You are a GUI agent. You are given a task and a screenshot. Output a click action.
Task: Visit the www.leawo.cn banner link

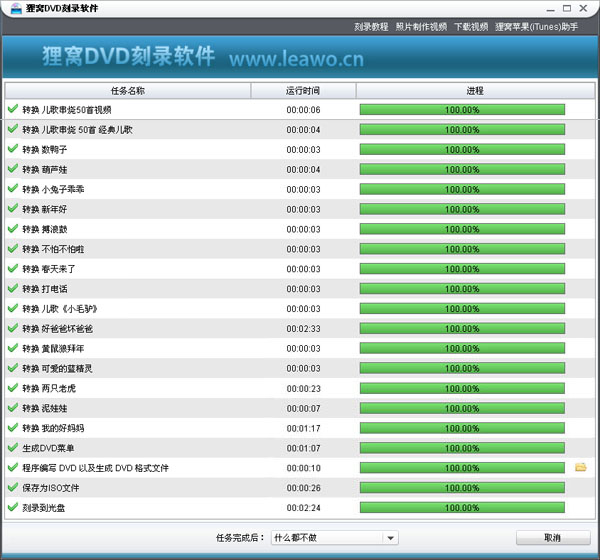click(x=296, y=59)
